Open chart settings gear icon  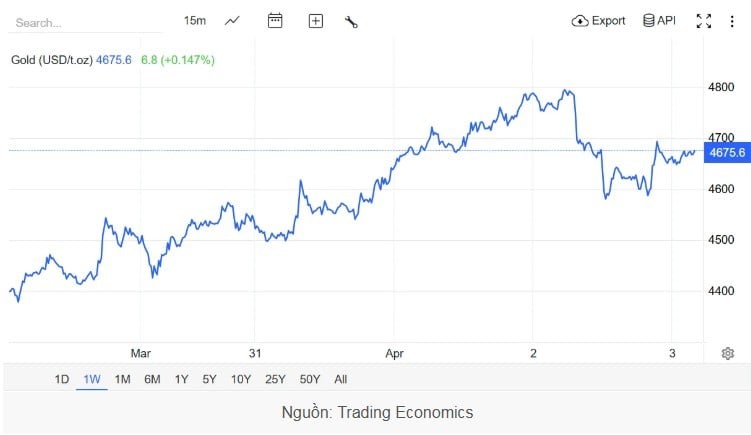[x=728, y=353]
